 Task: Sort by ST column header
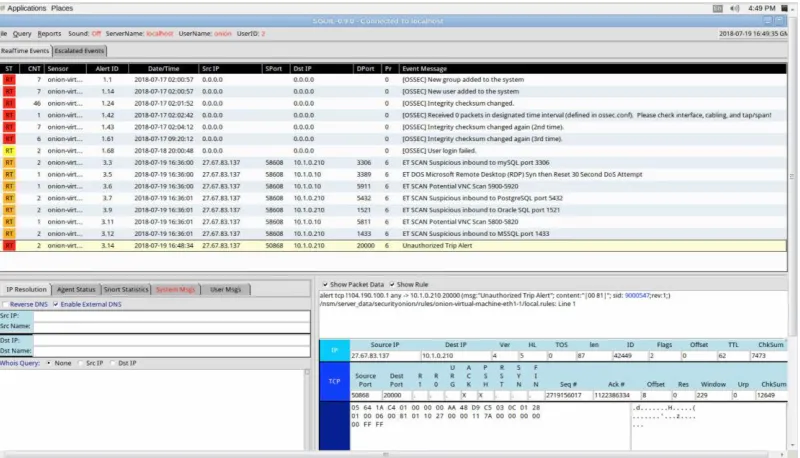[9, 68]
